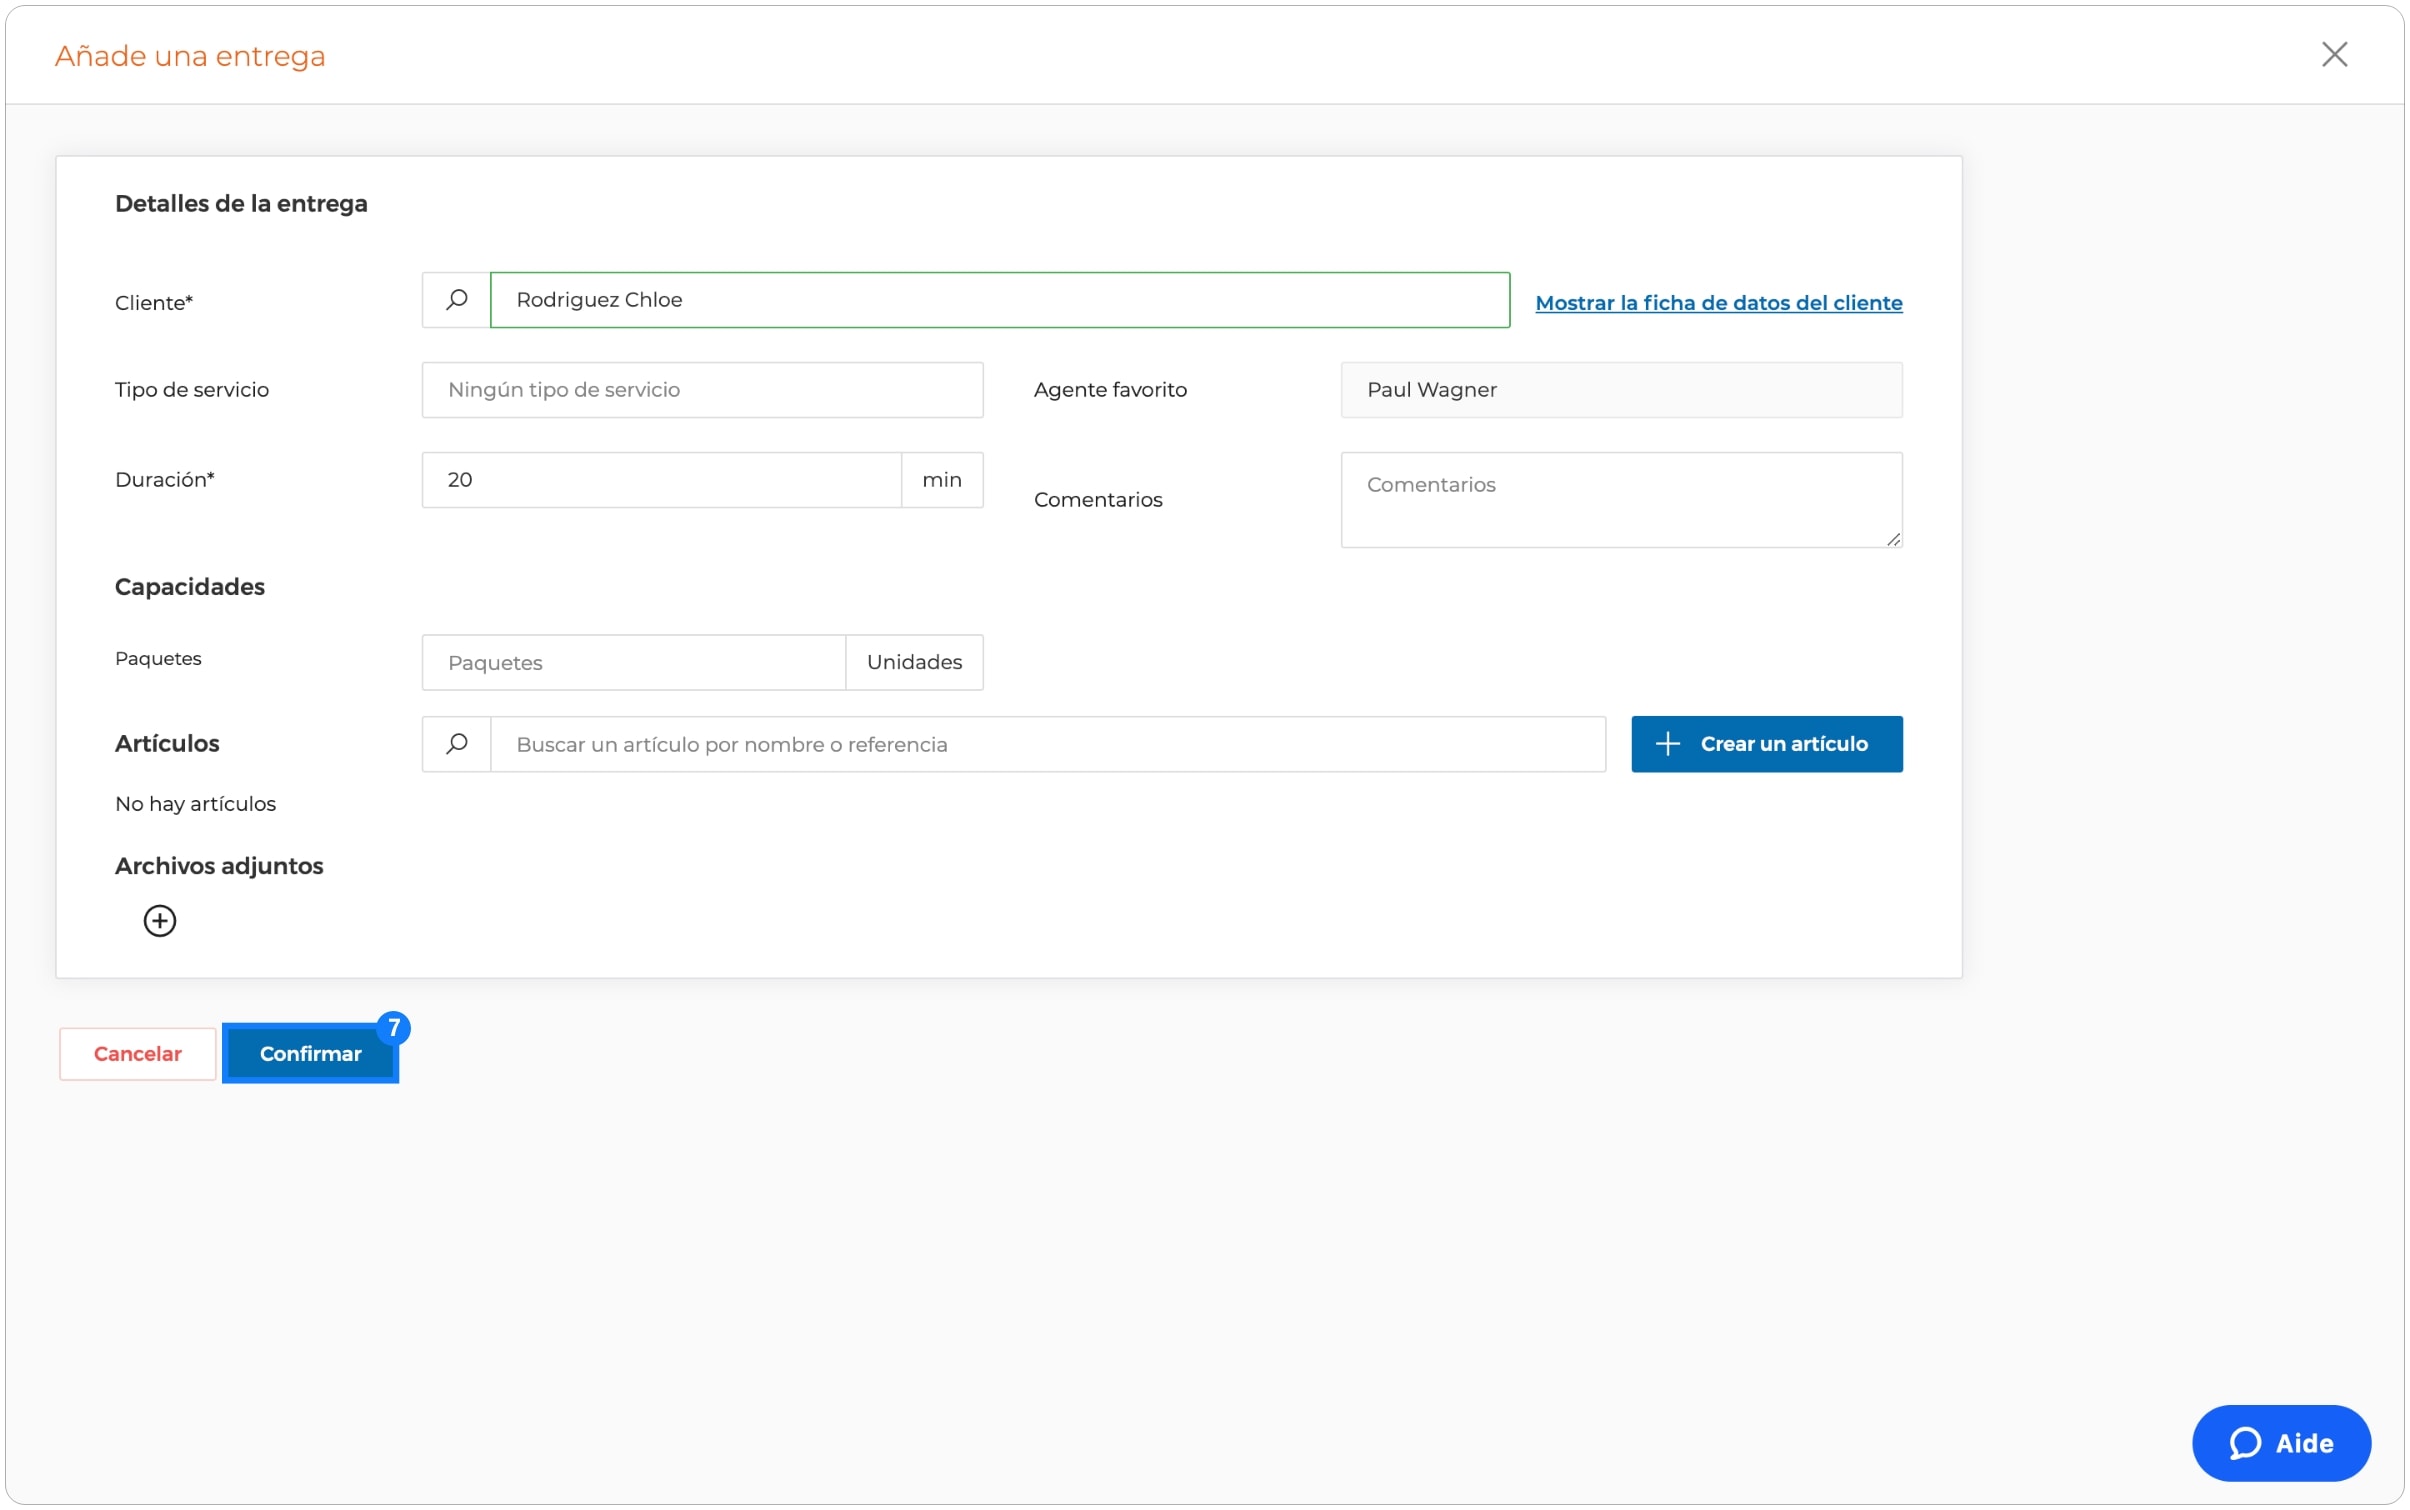The height and width of the screenshot is (1510, 2410).
Task: Confirm the delivery with Confirmar
Action: [310, 1054]
